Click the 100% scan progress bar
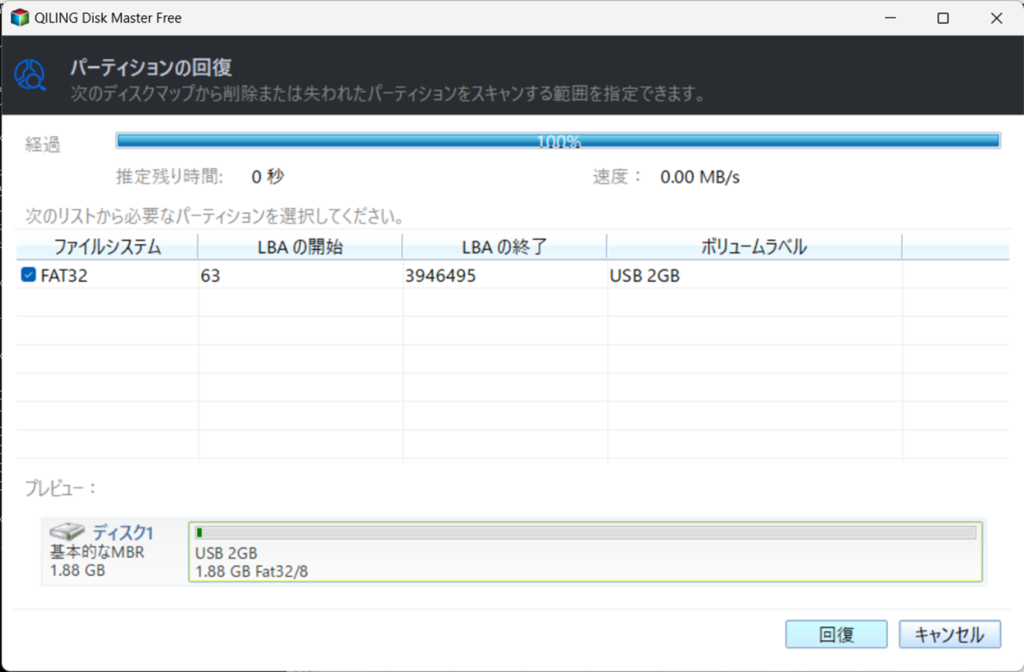Screen dimensions: 1024x672 pyautogui.click(x=558, y=140)
